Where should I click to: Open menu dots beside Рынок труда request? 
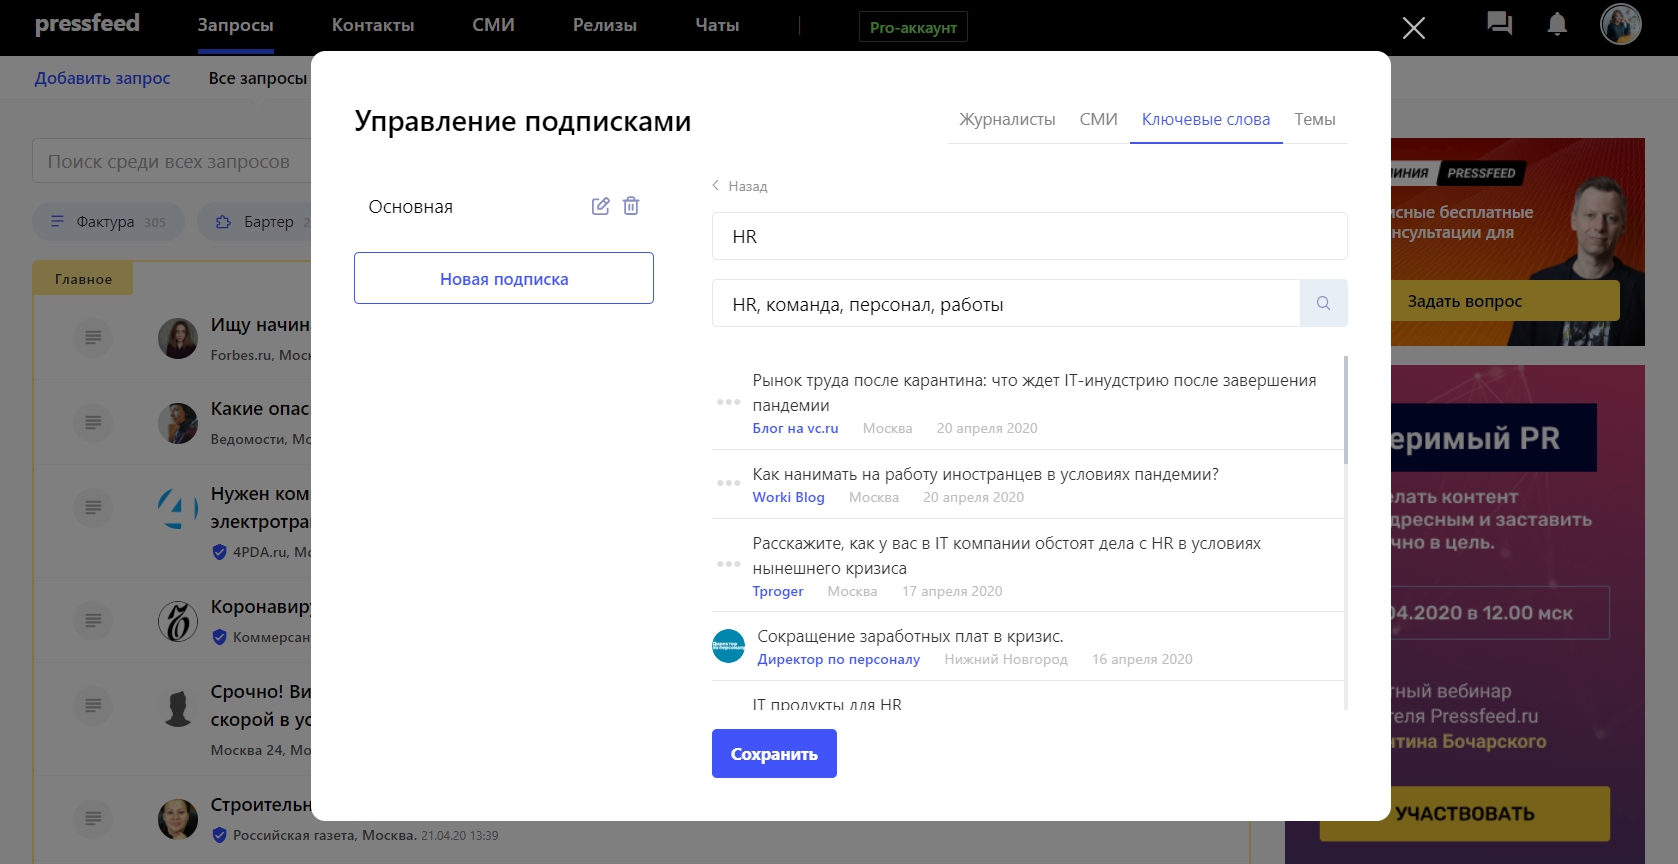pyautogui.click(x=729, y=402)
